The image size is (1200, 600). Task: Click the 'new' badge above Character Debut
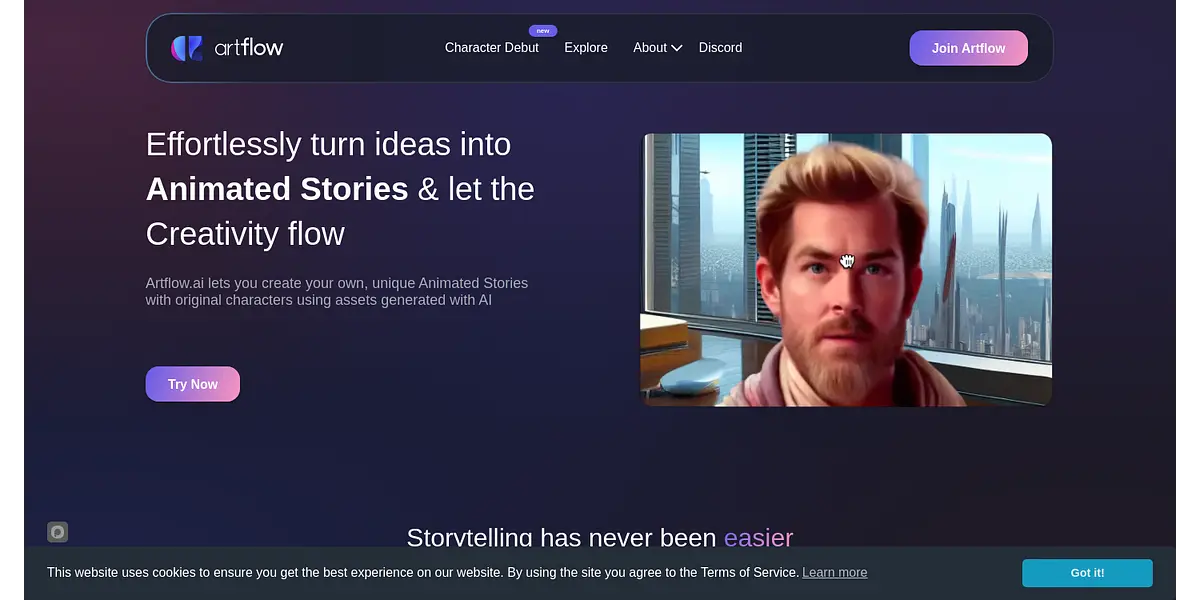click(543, 31)
